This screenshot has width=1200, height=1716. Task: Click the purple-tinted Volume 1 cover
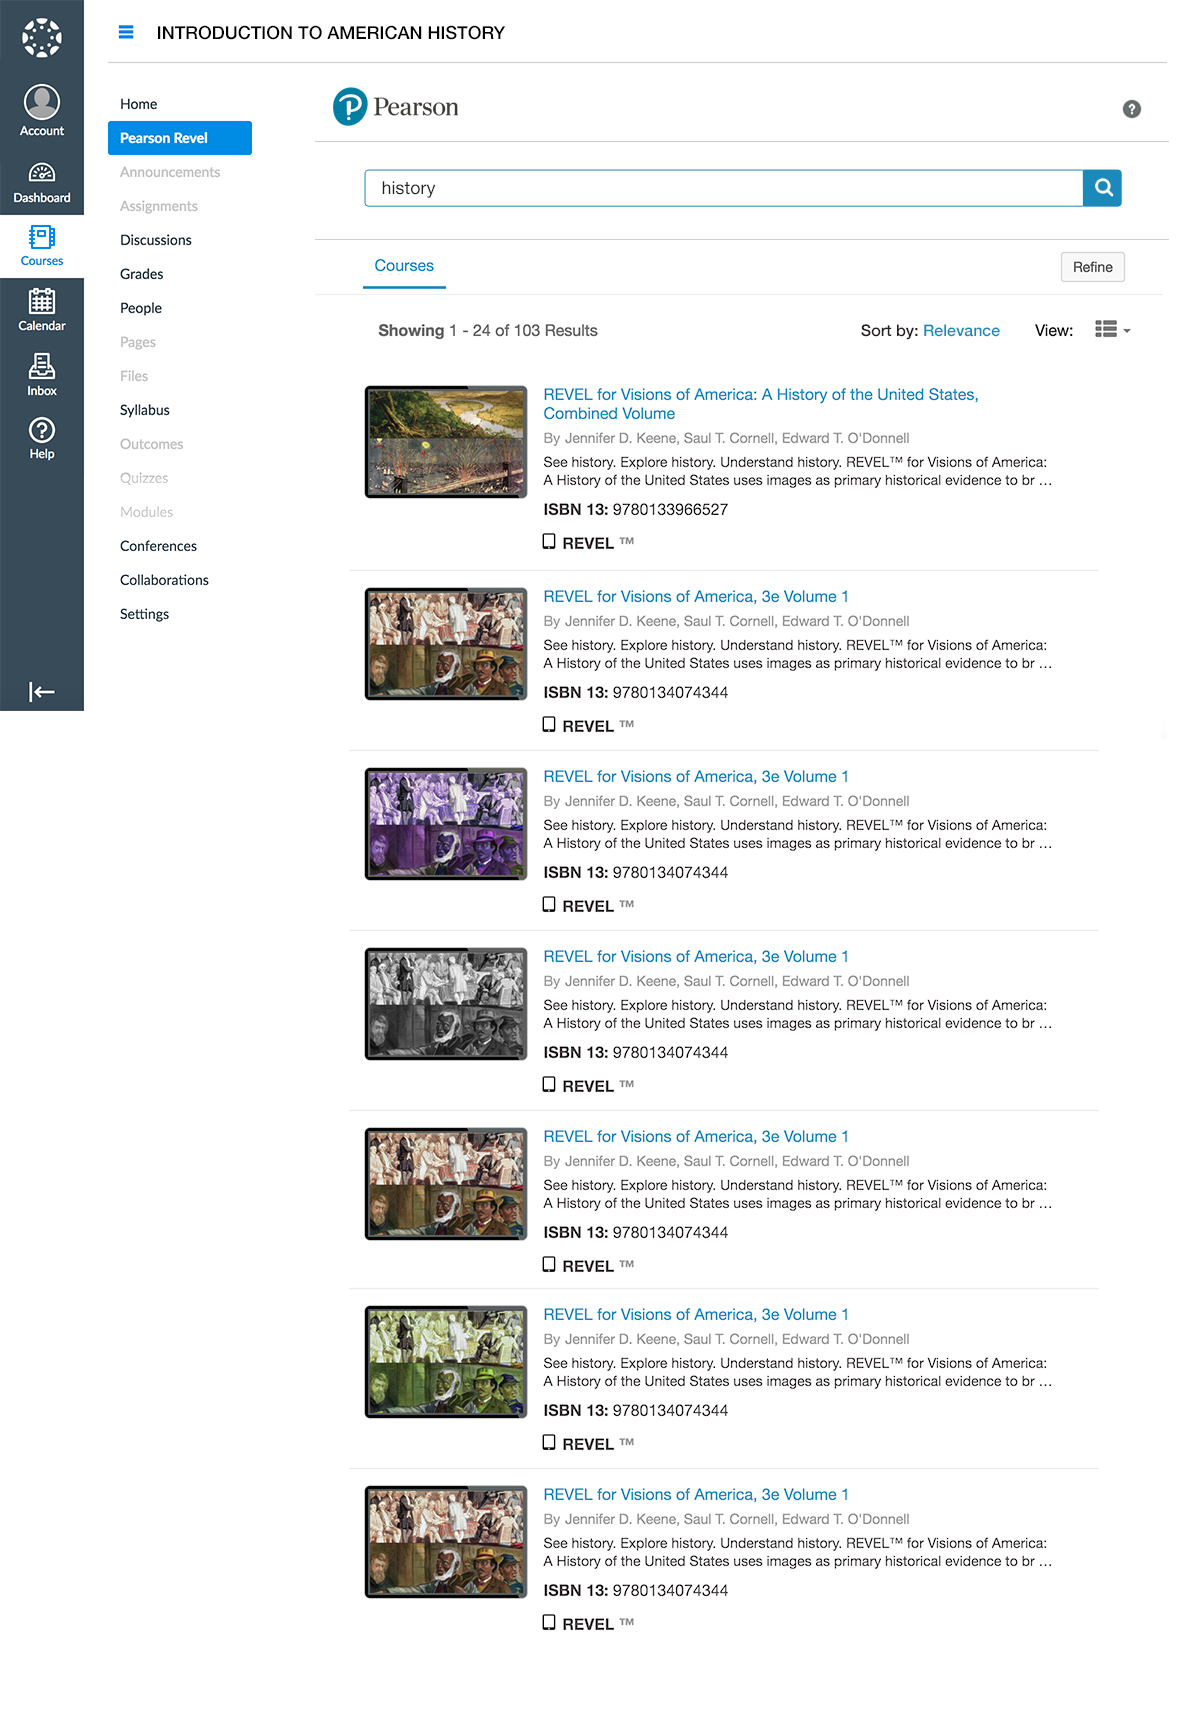click(446, 824)
